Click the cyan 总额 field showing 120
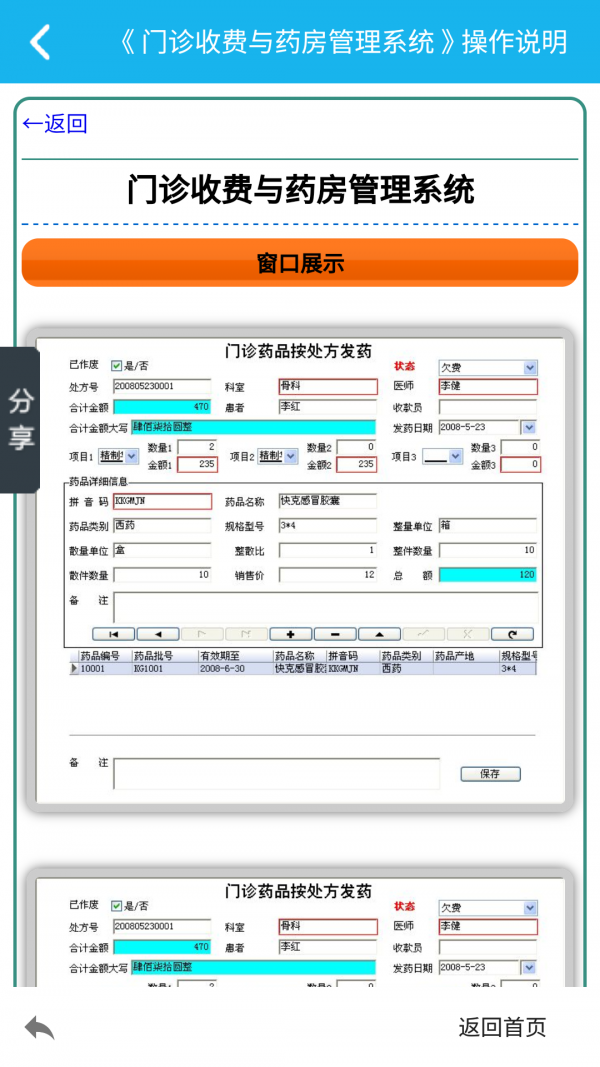600x1067 pixels. (488, 575)
